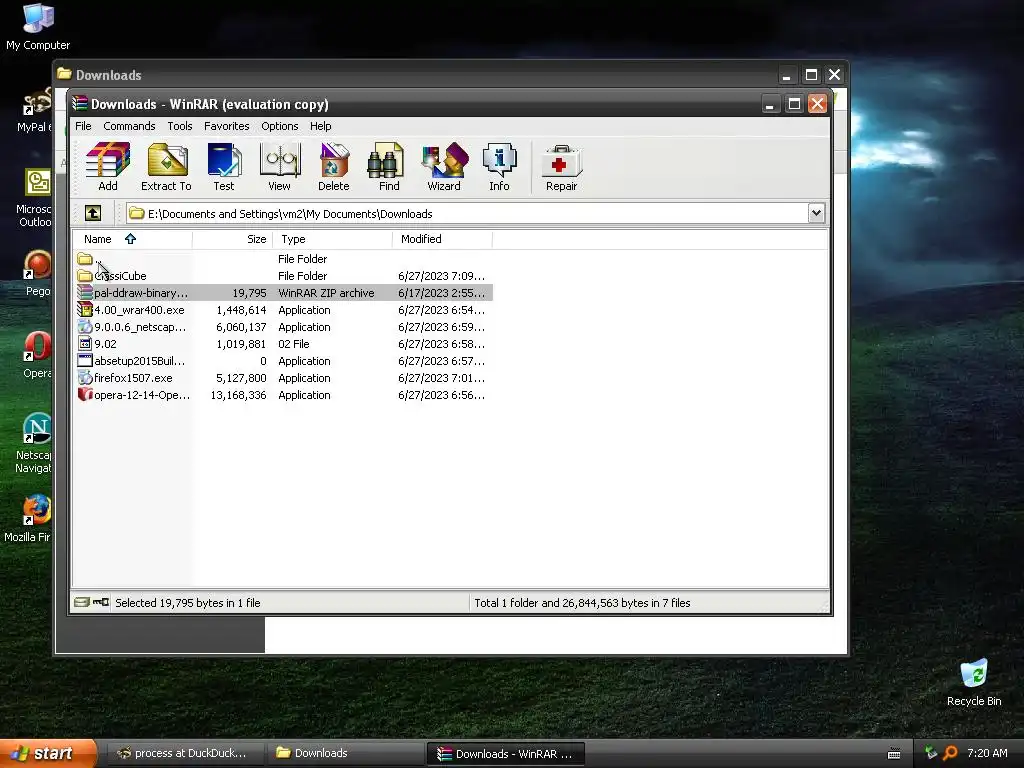Launch the Wizard tool

[x=444, y=167]
